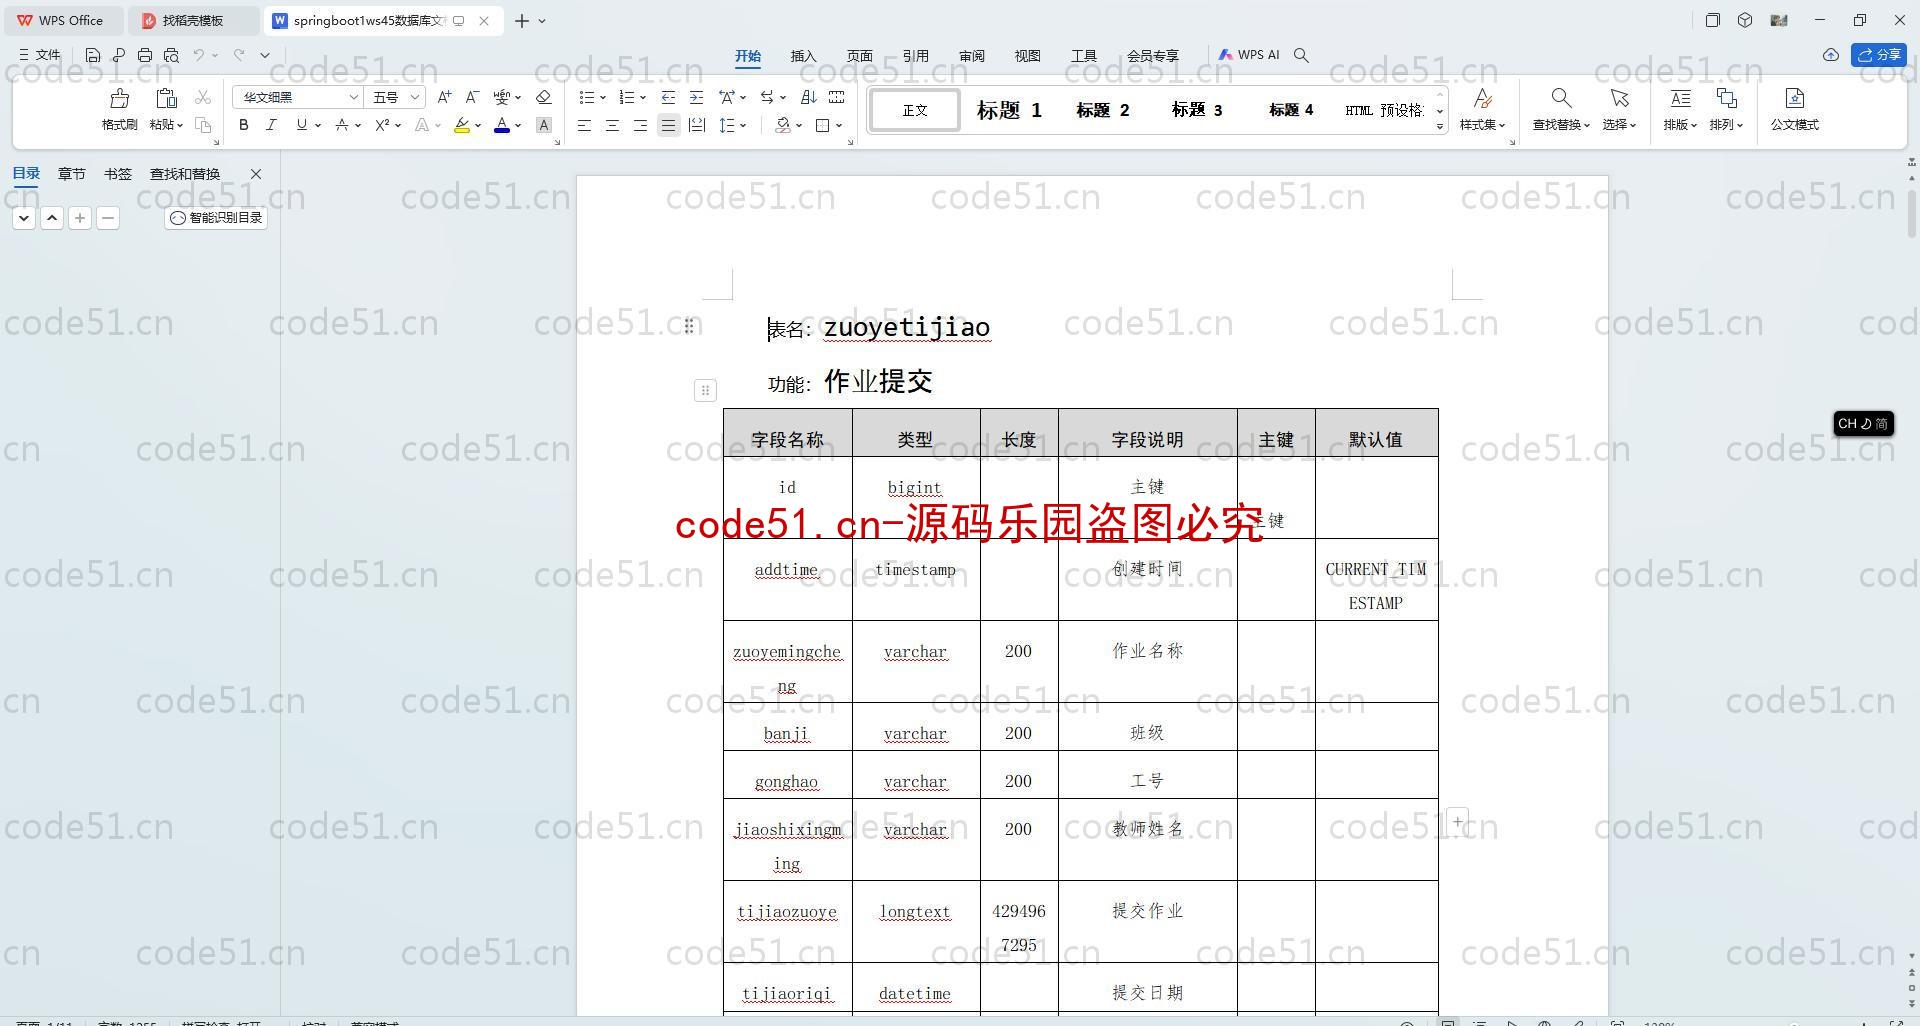The width and height of the screenshot is (1920, 1026).
Task: Expand the bullet list dropdown arrow
Action: pos(603,98)
